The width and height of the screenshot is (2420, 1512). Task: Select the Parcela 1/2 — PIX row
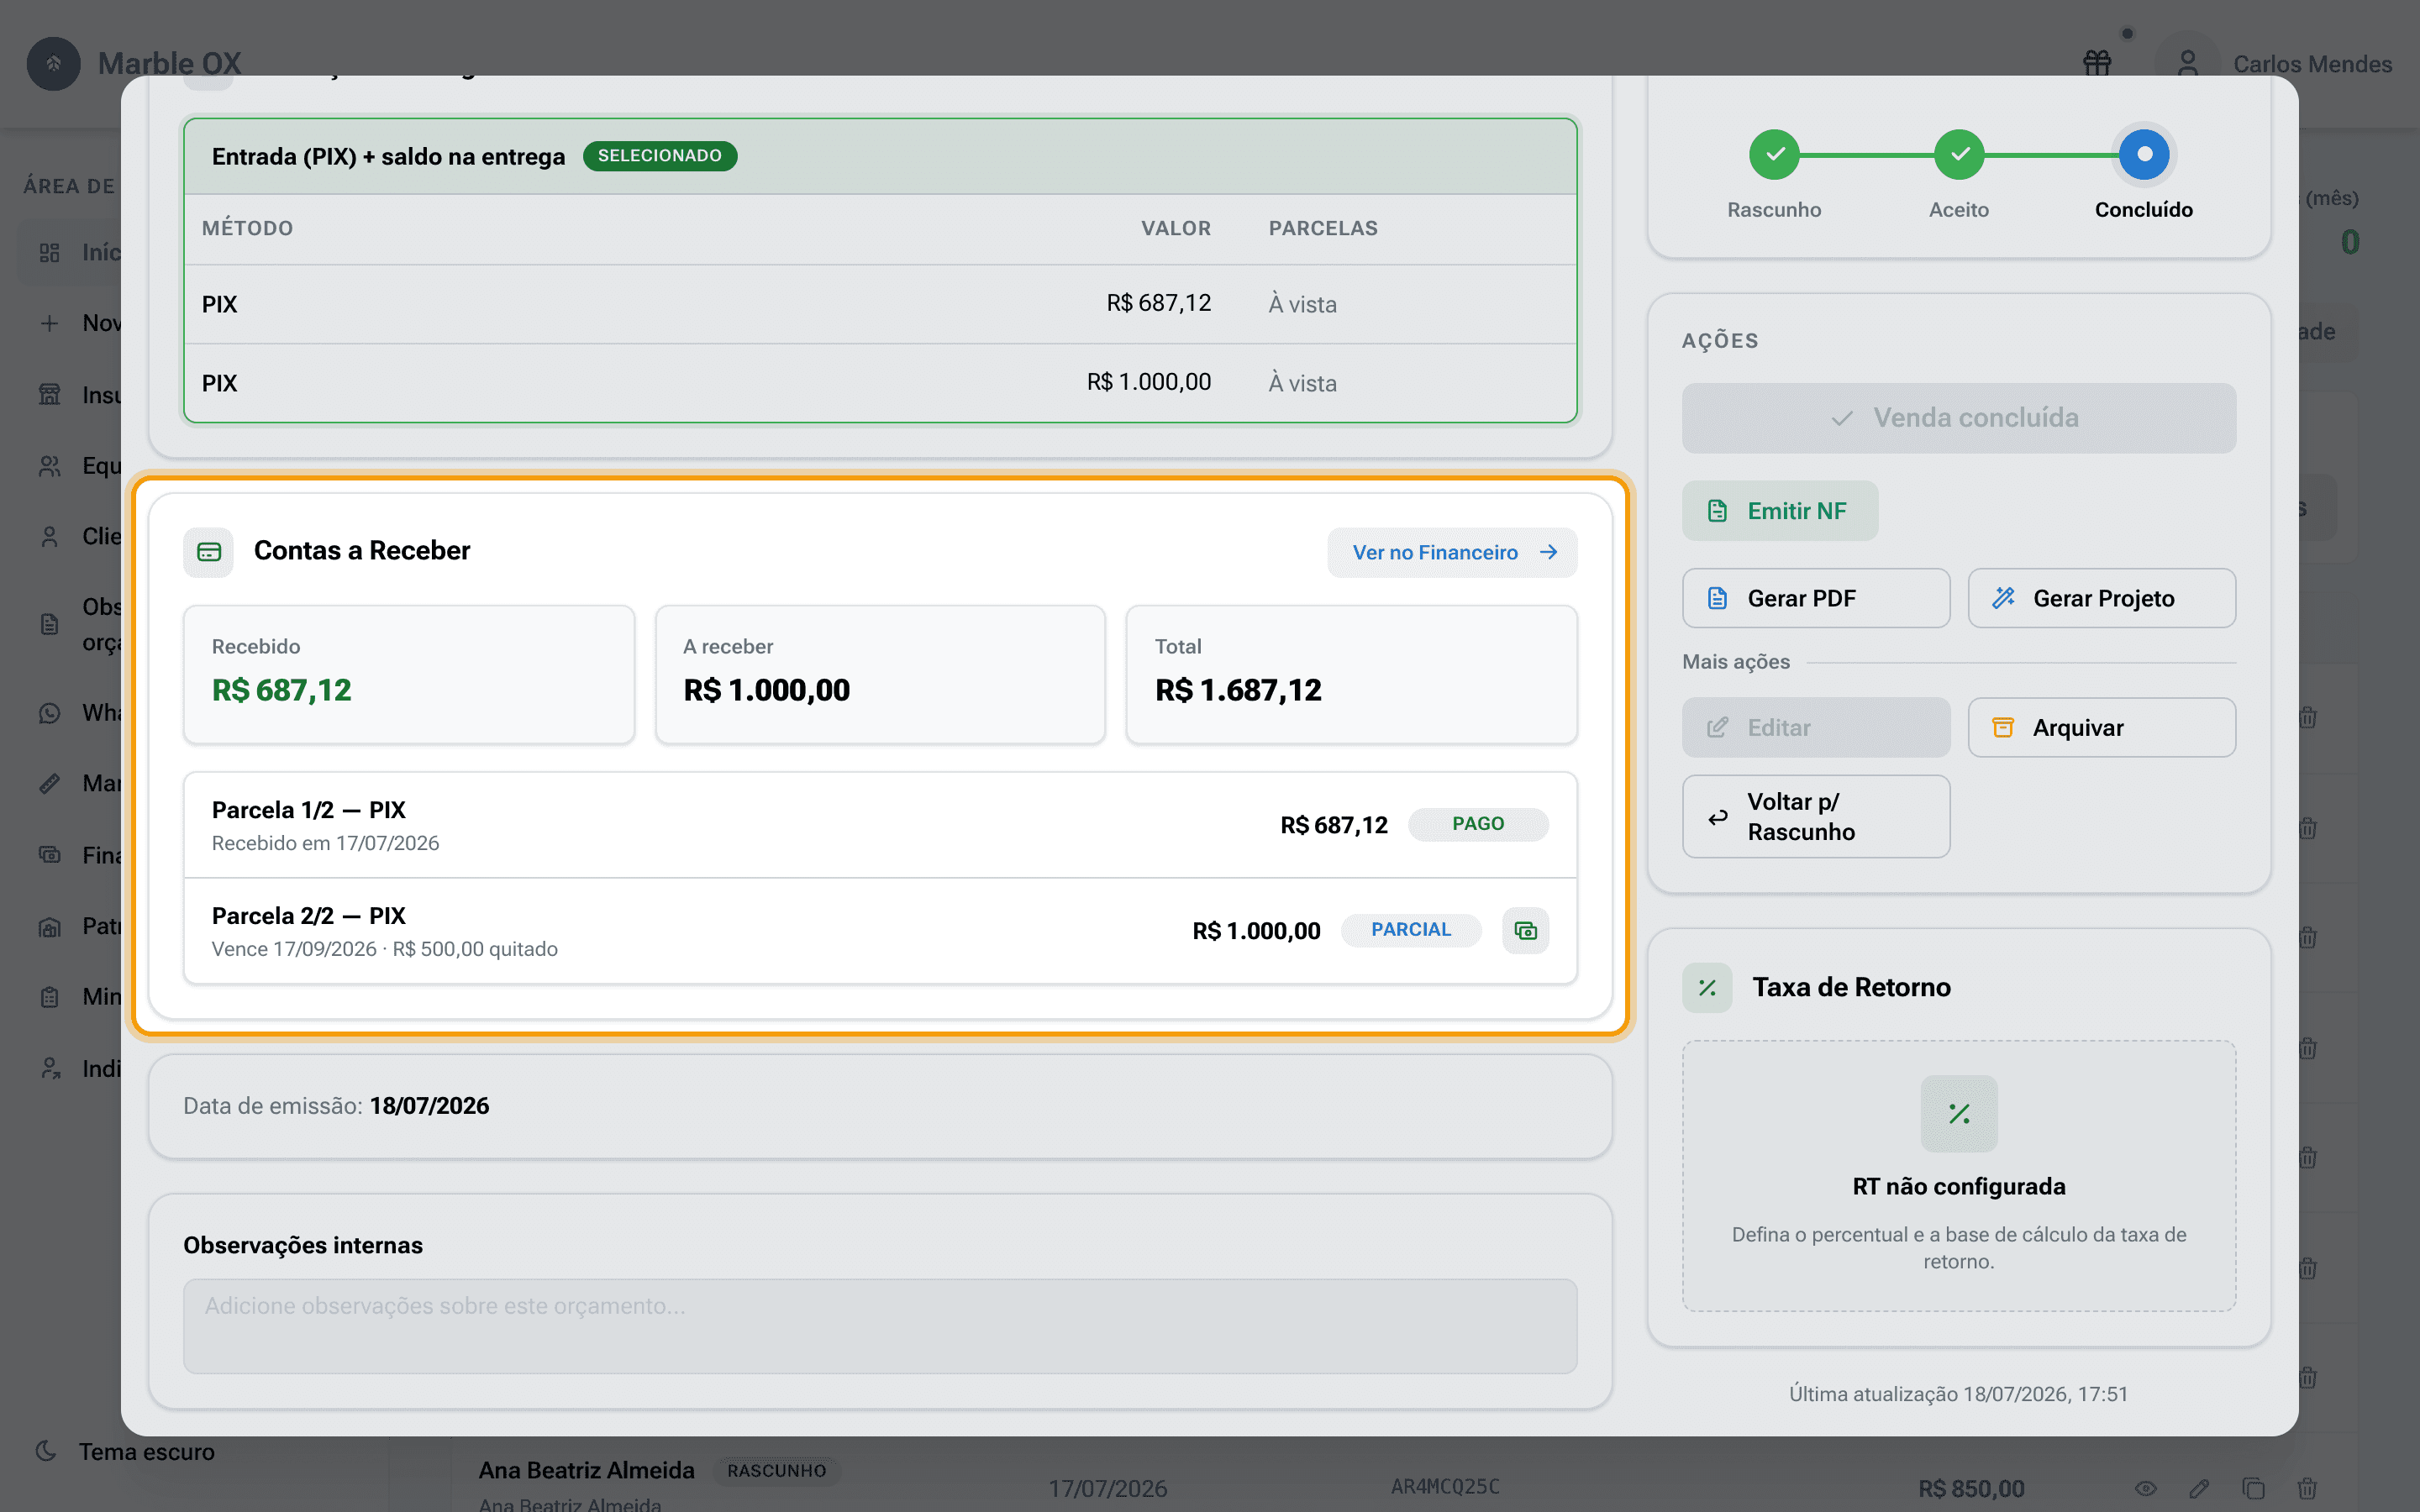click(x=880, y=825)
